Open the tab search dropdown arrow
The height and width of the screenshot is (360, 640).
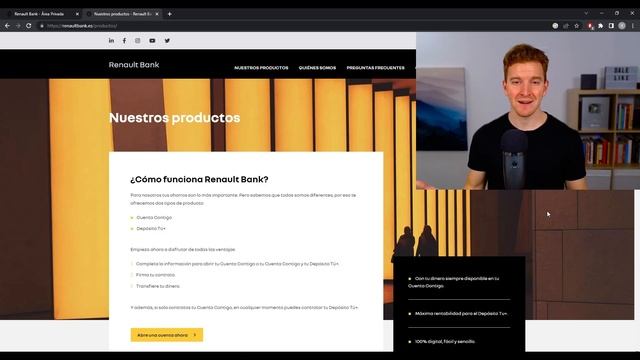click(586, 13)
